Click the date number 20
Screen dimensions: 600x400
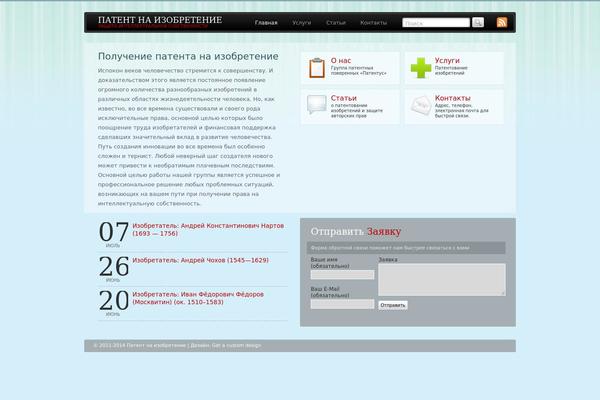pyautogui.click(x=114, y=300)
